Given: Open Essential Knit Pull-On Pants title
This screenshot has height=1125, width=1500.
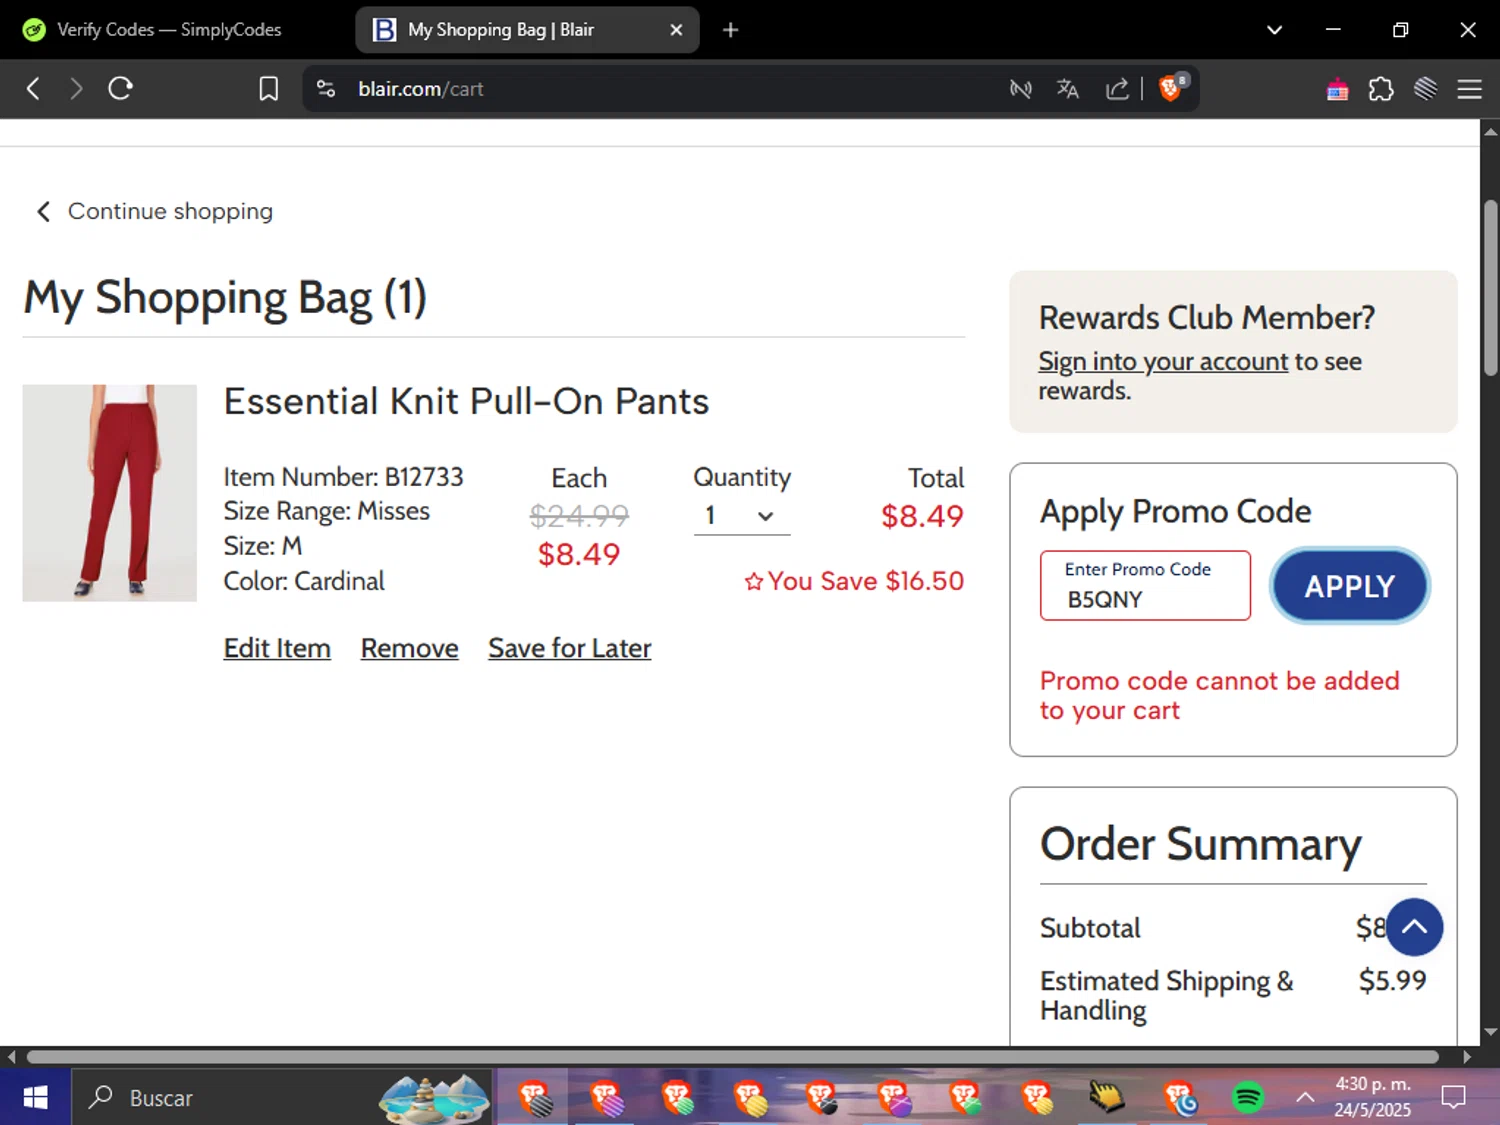Looking at the screenshot, I should [x=466, y=401].
